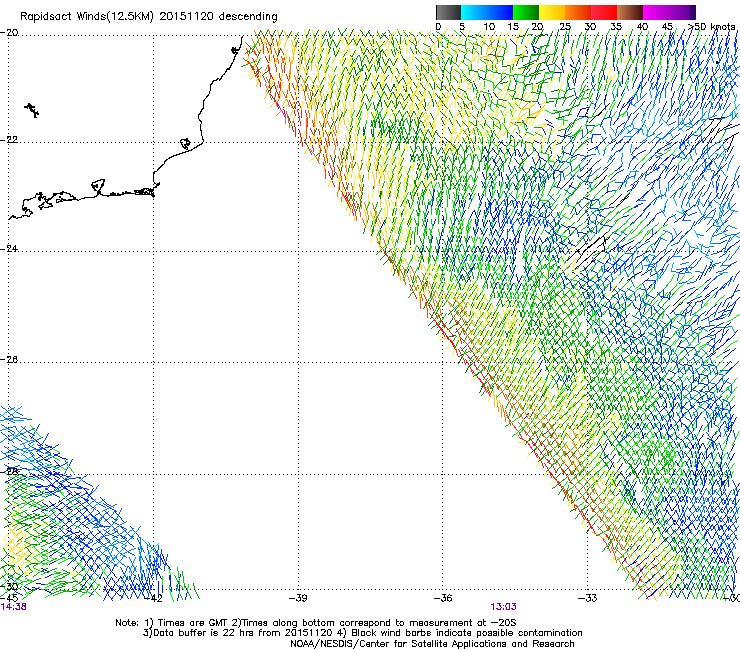Click the gray 0-5 knots color segment

[x=448, y=12]
